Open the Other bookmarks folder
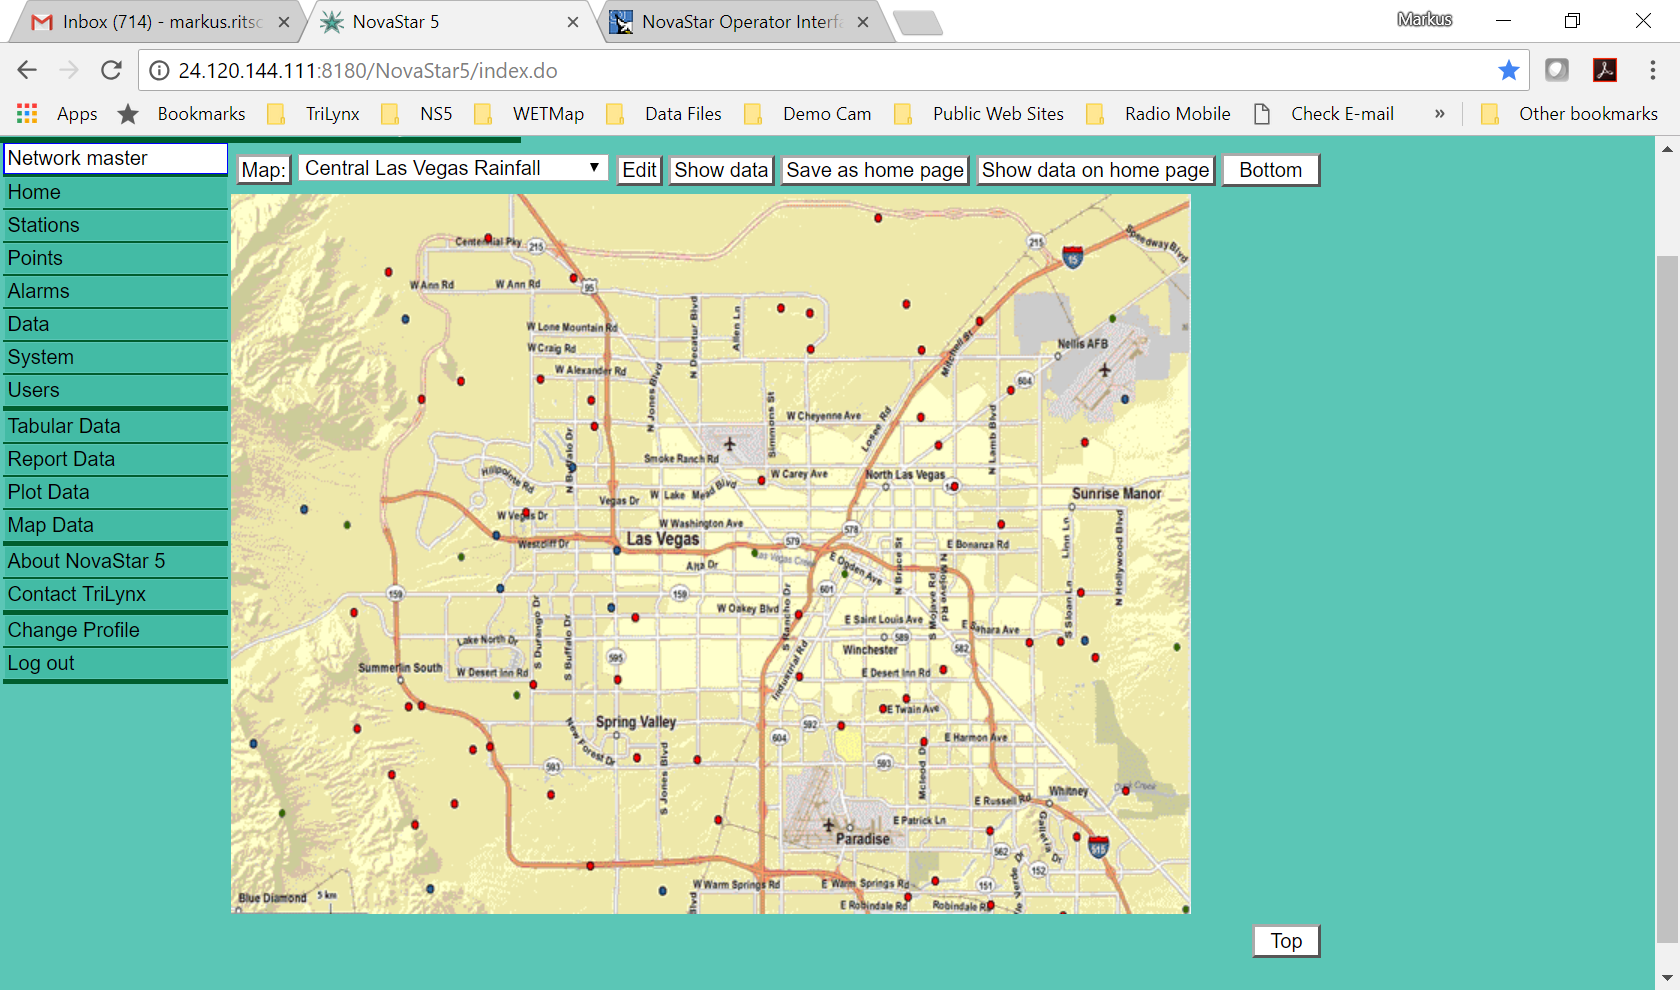 1569,114
